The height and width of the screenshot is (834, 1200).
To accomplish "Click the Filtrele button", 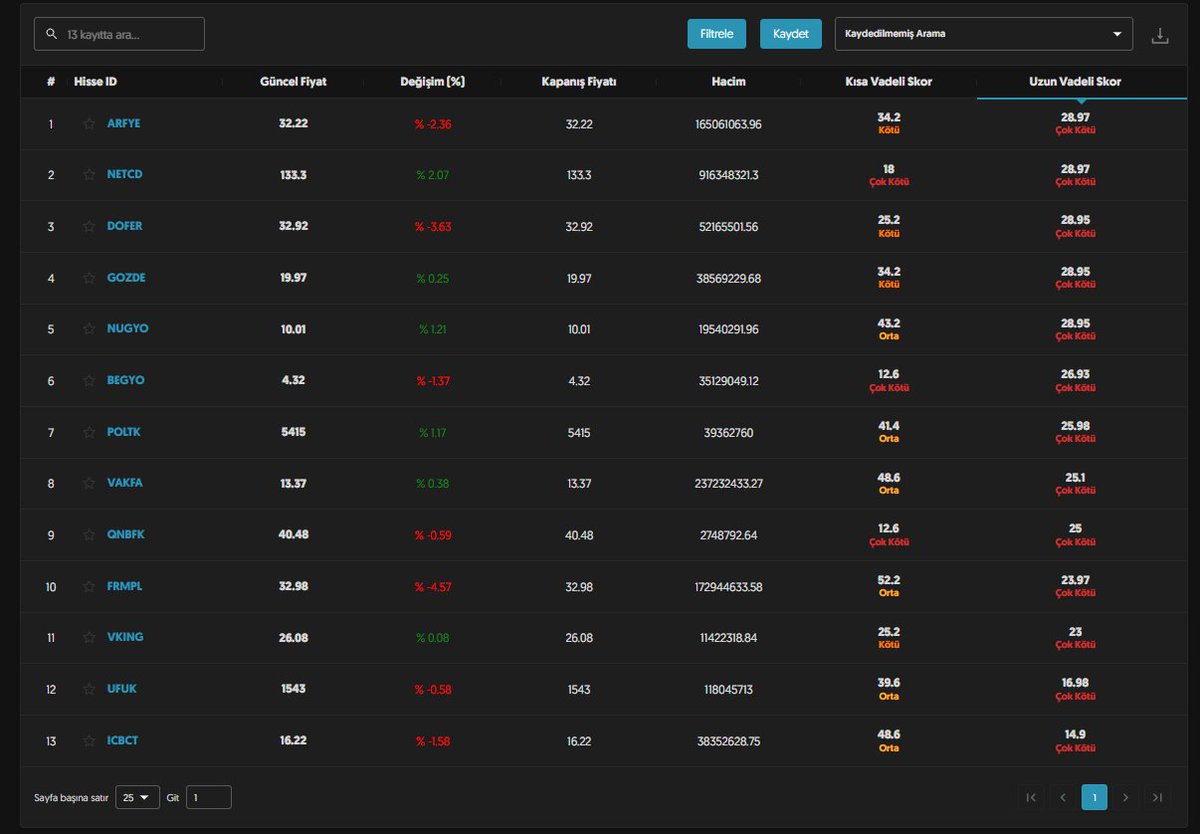I will pos(717,34).
